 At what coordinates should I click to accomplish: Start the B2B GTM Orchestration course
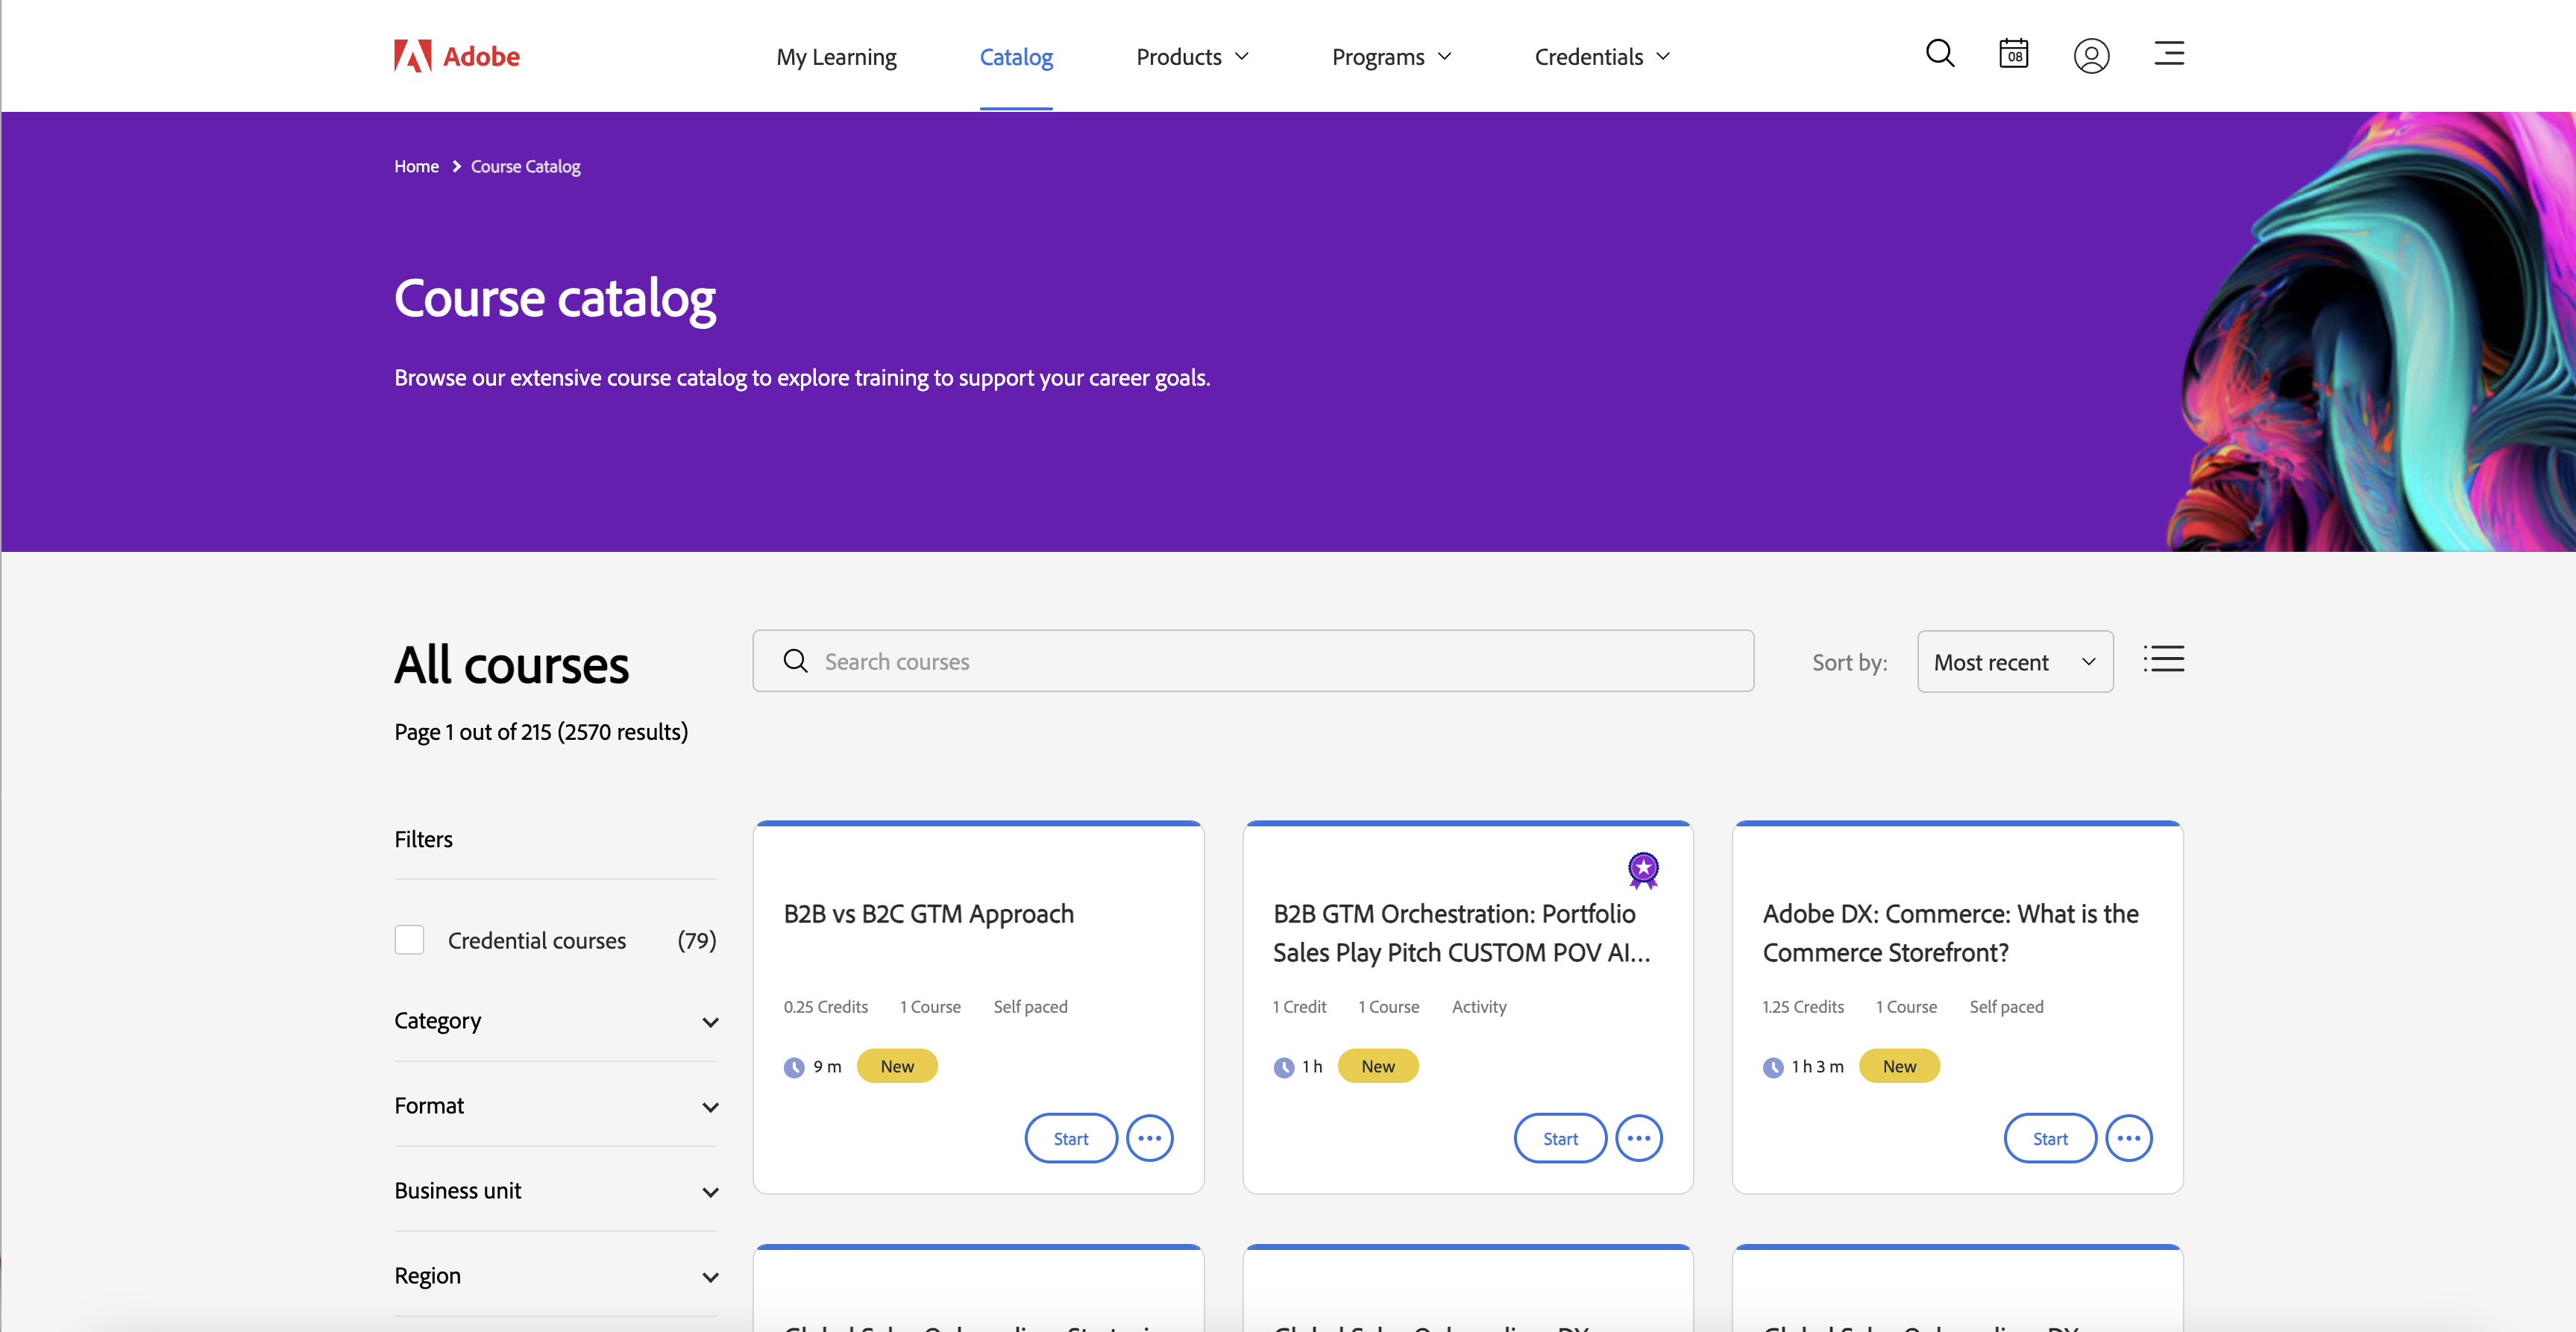coord(1560,1138)
